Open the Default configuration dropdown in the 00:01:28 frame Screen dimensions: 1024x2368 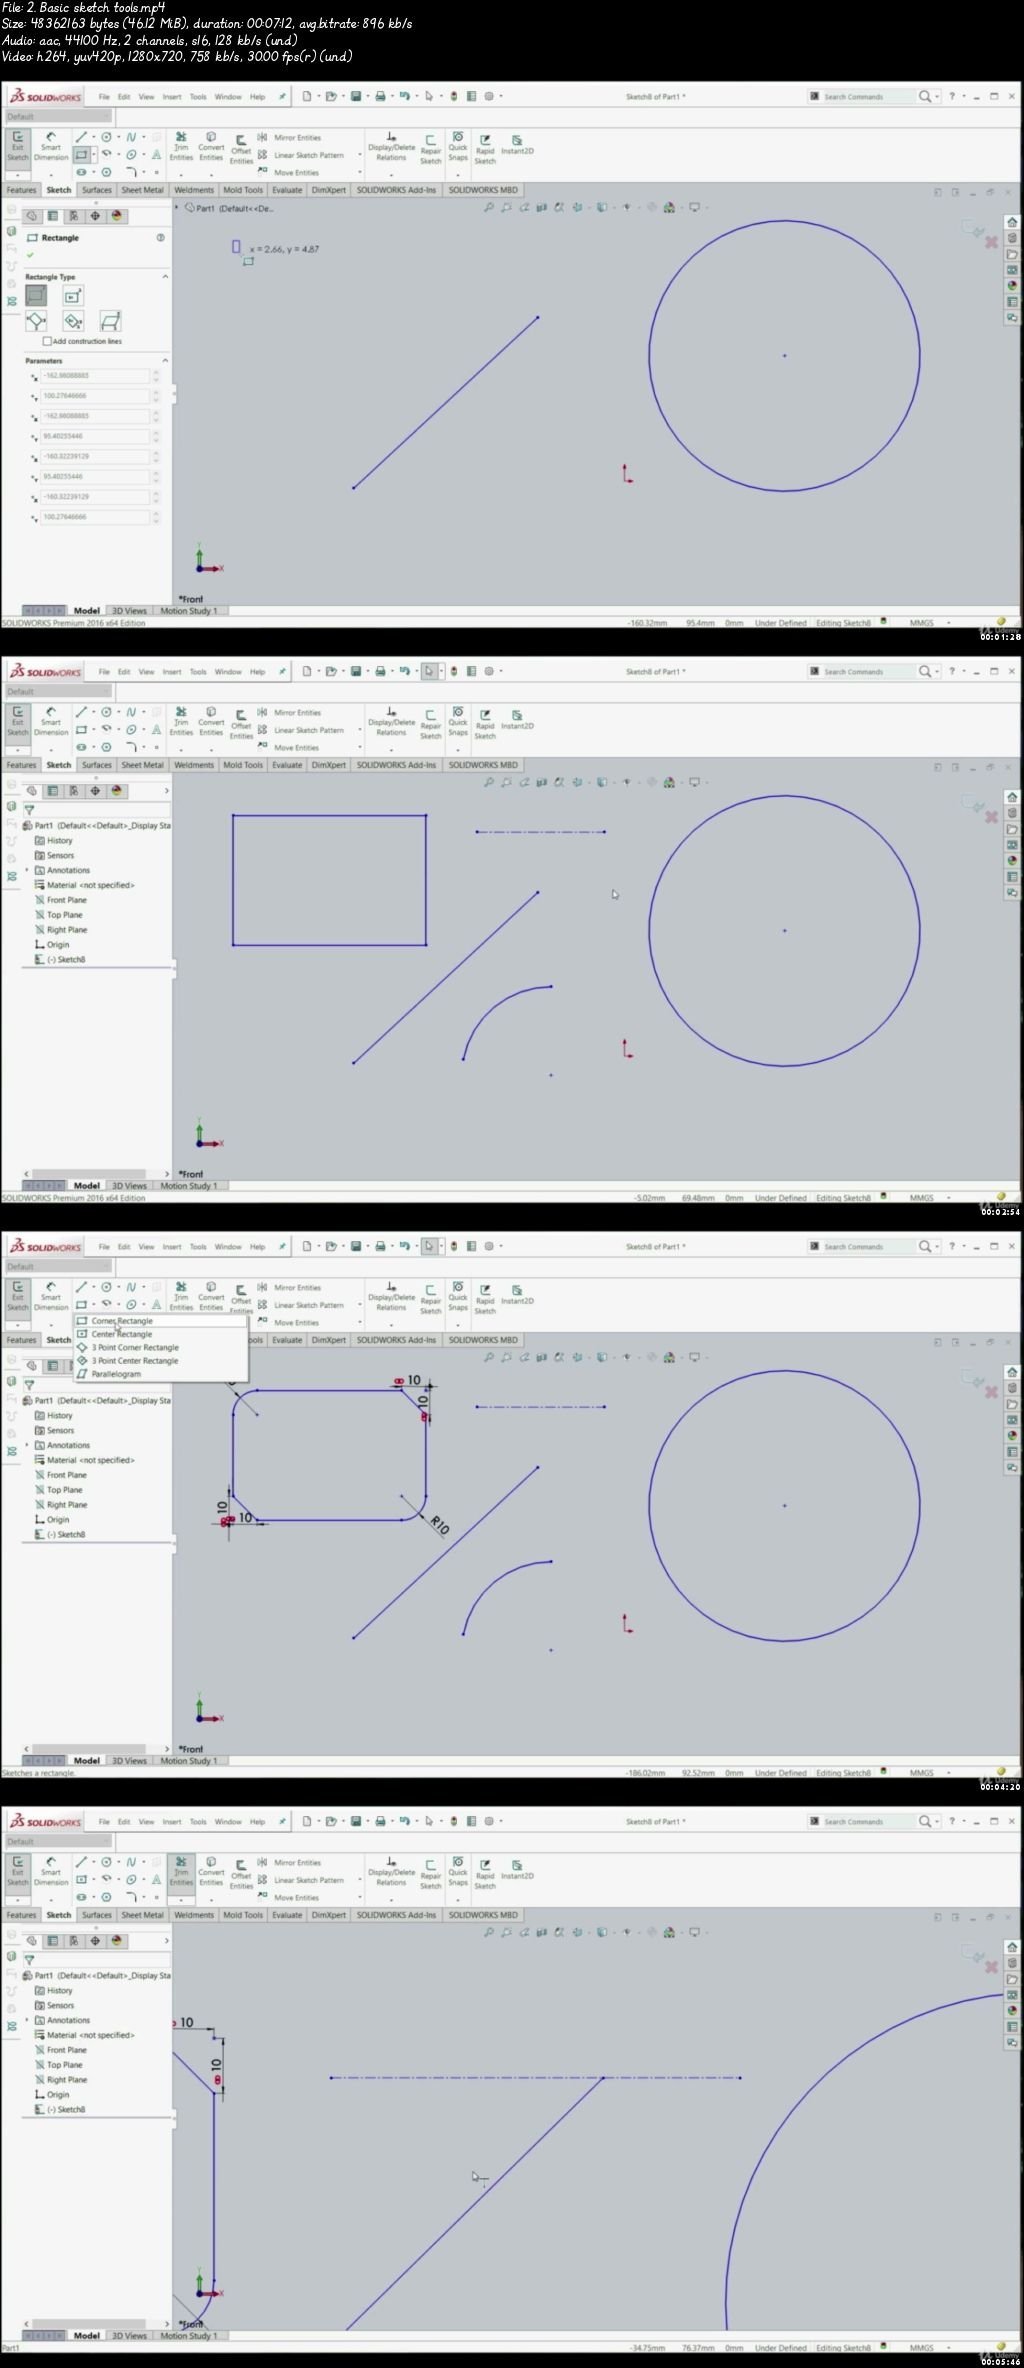[57, 117]
